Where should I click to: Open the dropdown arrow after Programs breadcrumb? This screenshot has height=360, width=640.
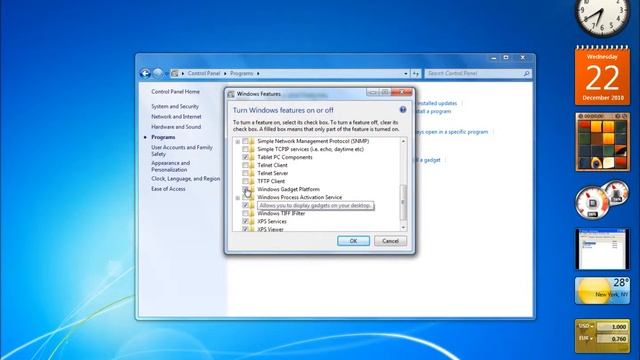point(258,73)
